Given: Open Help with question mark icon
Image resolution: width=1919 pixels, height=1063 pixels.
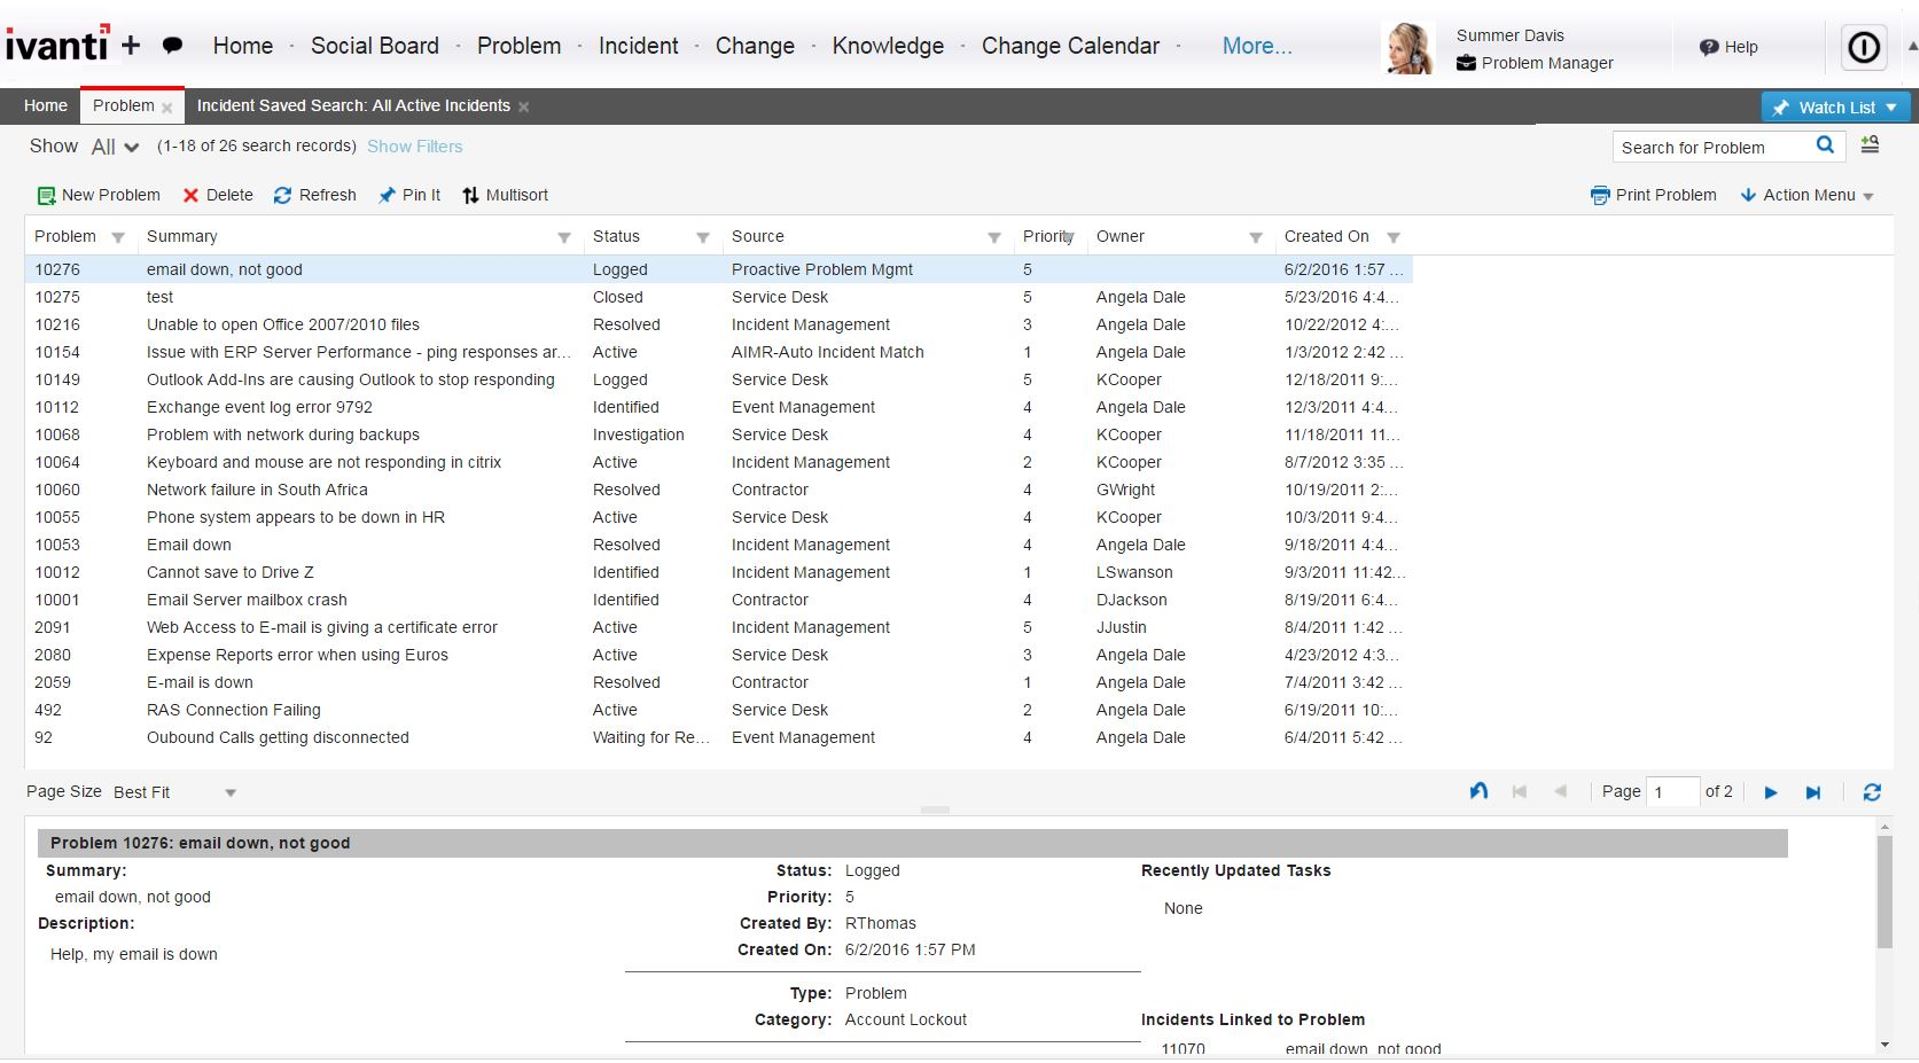Looking at the screenshot, I should 1728,47.
